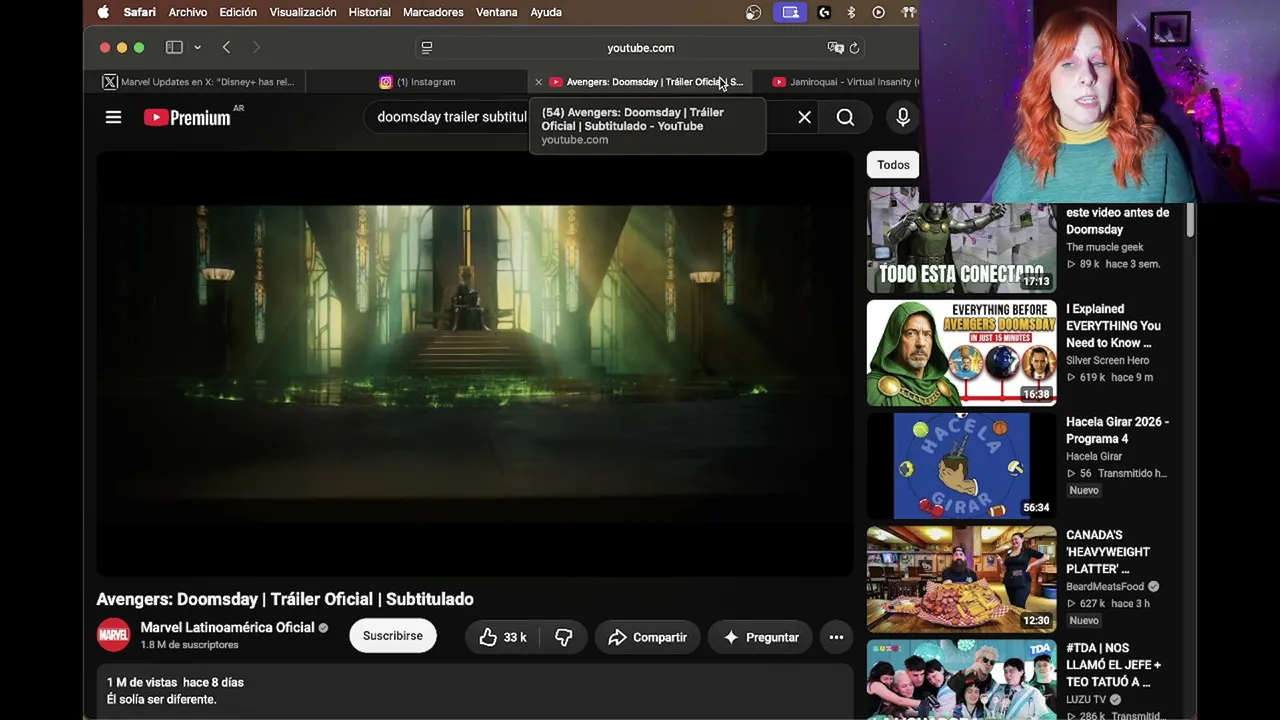Expand the sidebar tab group chevron
1280x720 pixels.
tap(197, 48)
